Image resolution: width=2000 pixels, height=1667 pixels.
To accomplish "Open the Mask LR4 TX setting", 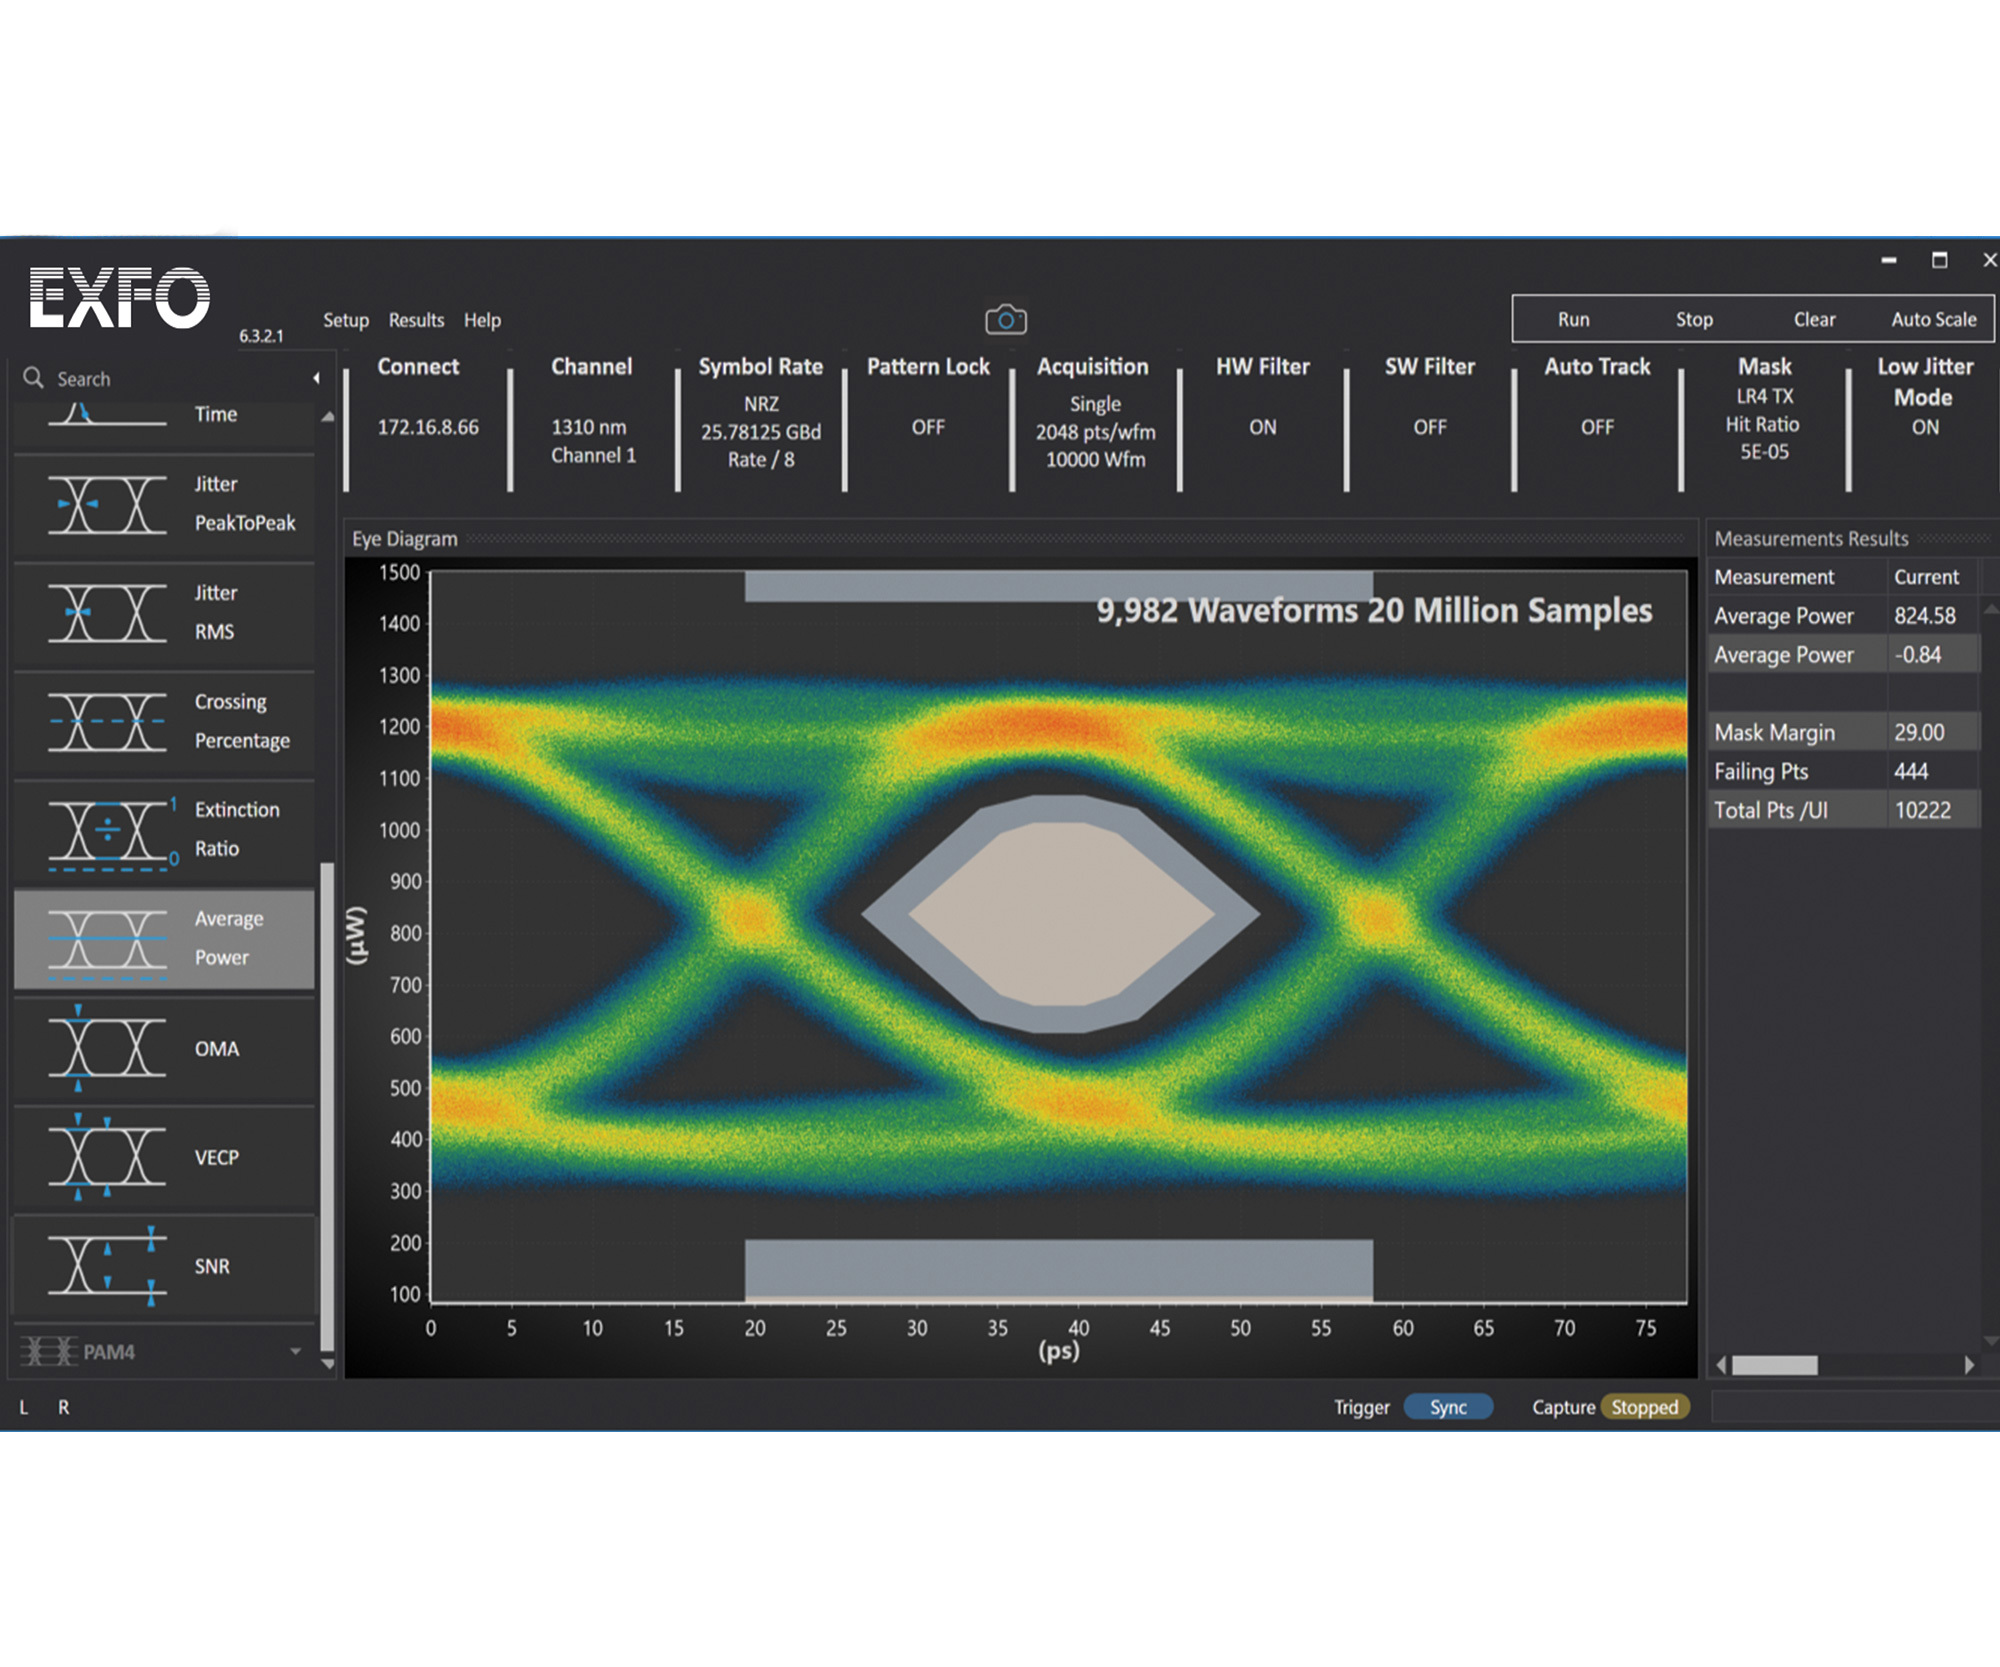I will (x=1764, y=424).
